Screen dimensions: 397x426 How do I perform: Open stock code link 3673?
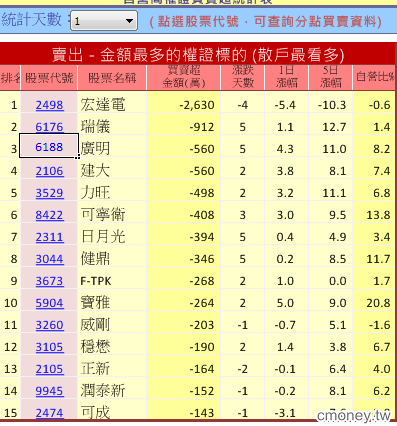tap(49, 281)
